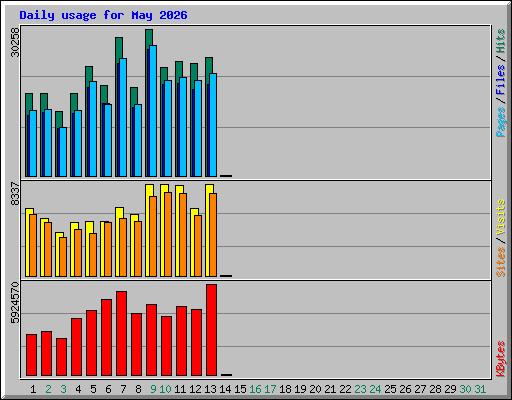Click day 18 on the x-axis
Viewport: 512px width, 400px height.
pos(285,389)
